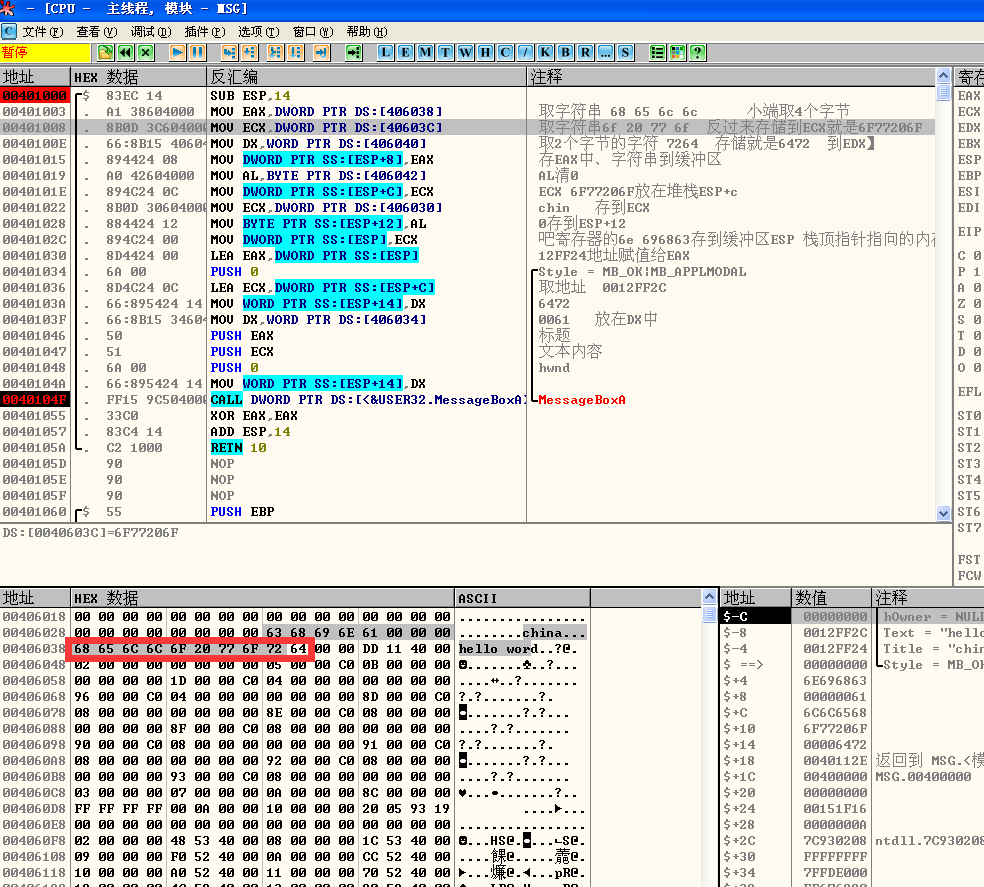
Task: Open the Breakpoints window (B button)
Action: pos(565,53)
